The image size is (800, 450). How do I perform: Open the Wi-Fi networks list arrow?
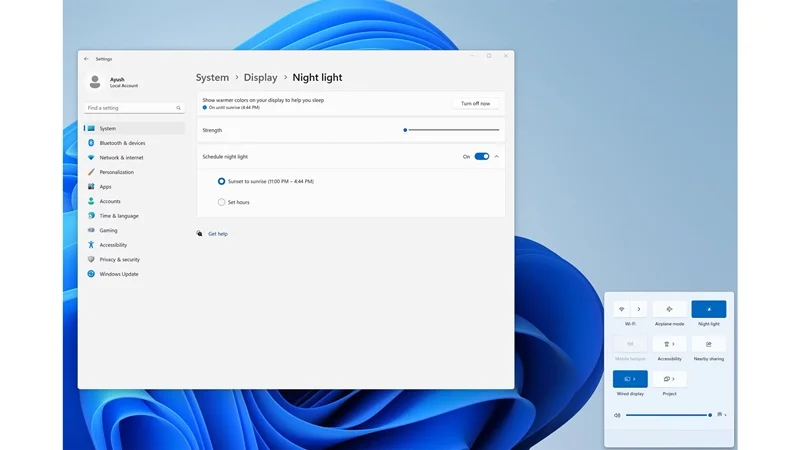[639, 309]
